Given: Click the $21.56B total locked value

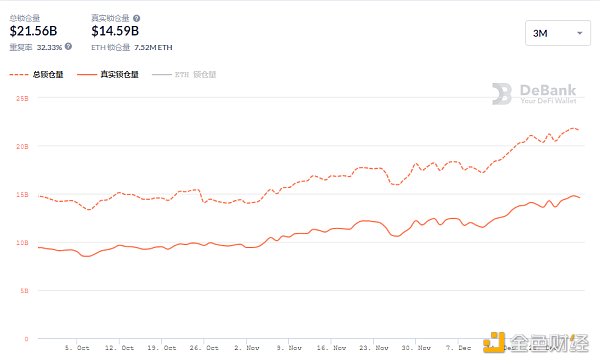Looking at the screenshot, I should 33,31.
